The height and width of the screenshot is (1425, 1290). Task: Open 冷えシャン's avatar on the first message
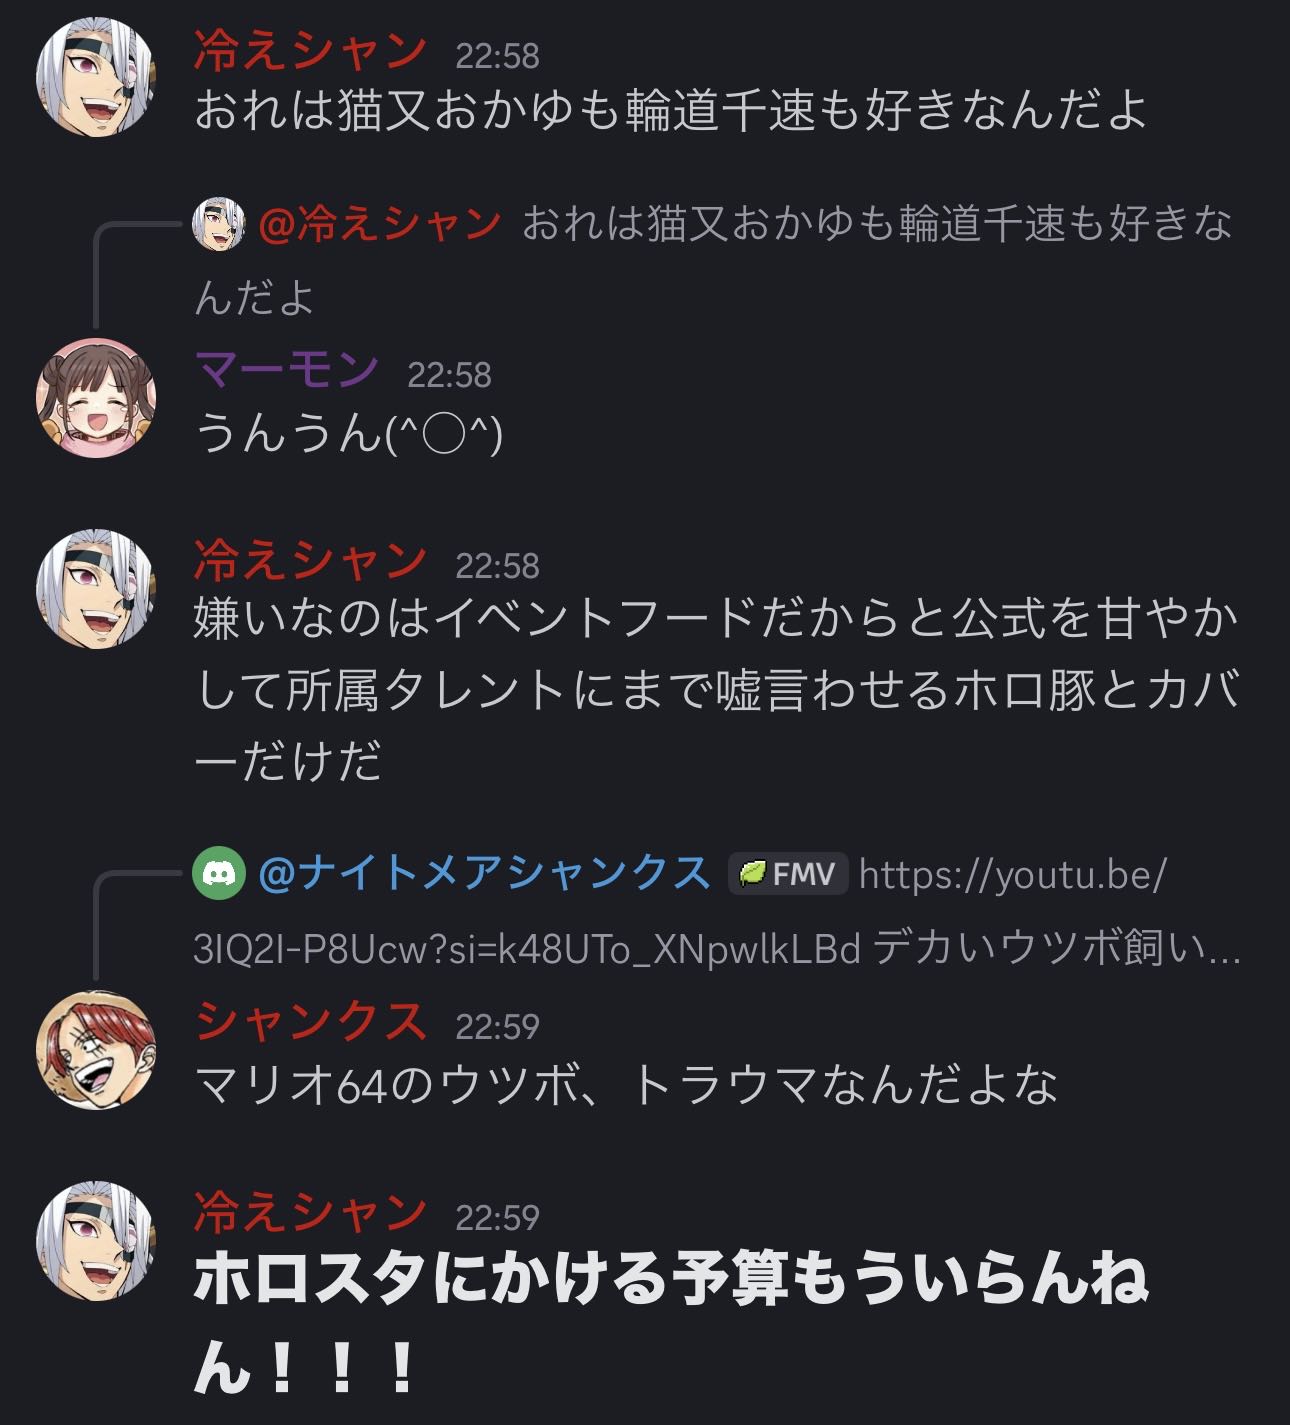(x=96, y=76)
